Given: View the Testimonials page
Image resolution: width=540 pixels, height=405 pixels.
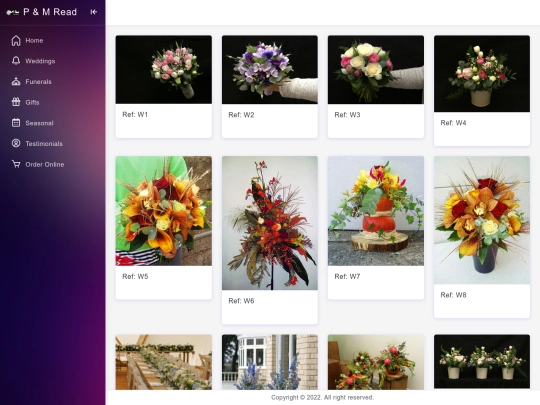Looking at the screenshot, I should click(x=44, y=144).
